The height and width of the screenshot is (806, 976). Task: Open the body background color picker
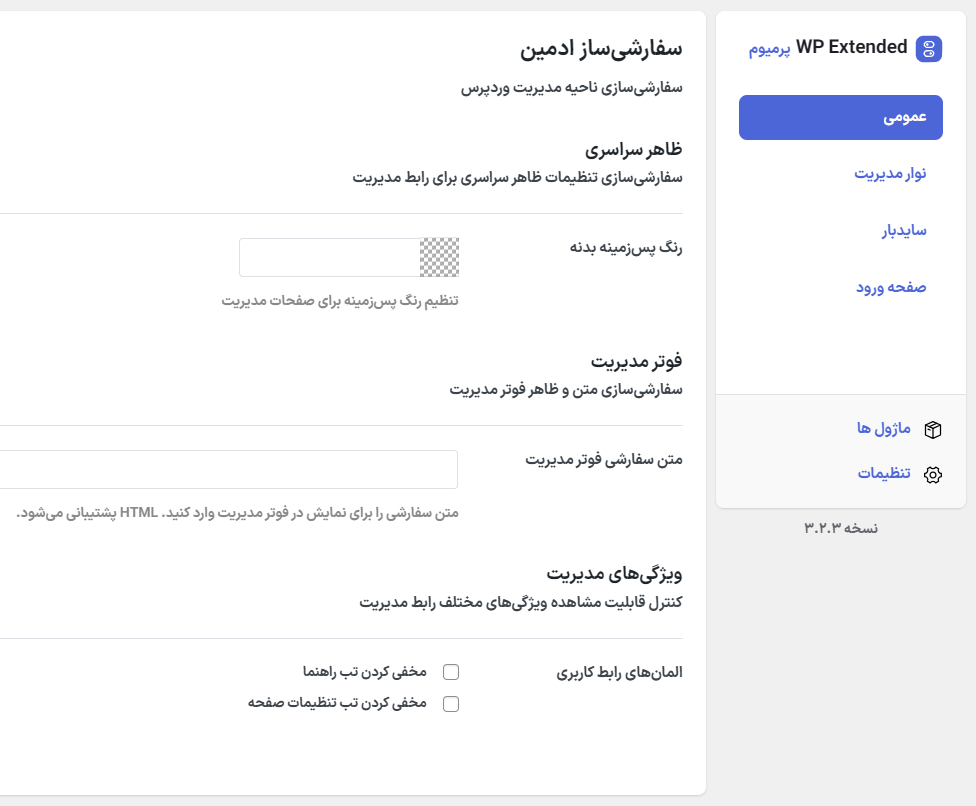pos(330,257)
